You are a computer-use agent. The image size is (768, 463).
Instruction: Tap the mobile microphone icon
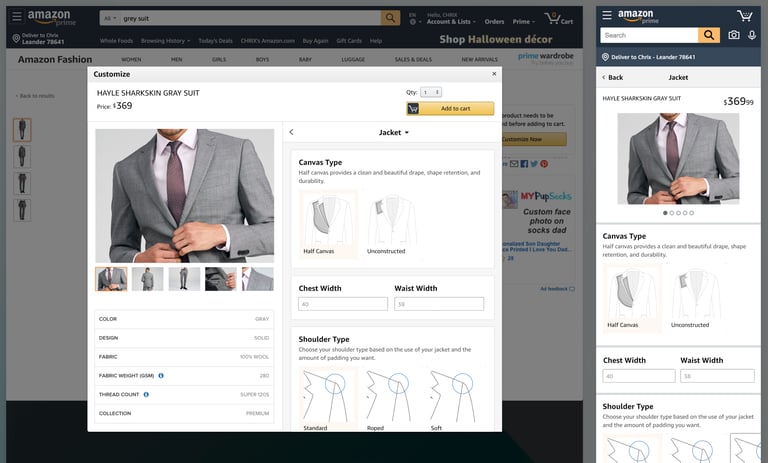[x=752, y=35]
